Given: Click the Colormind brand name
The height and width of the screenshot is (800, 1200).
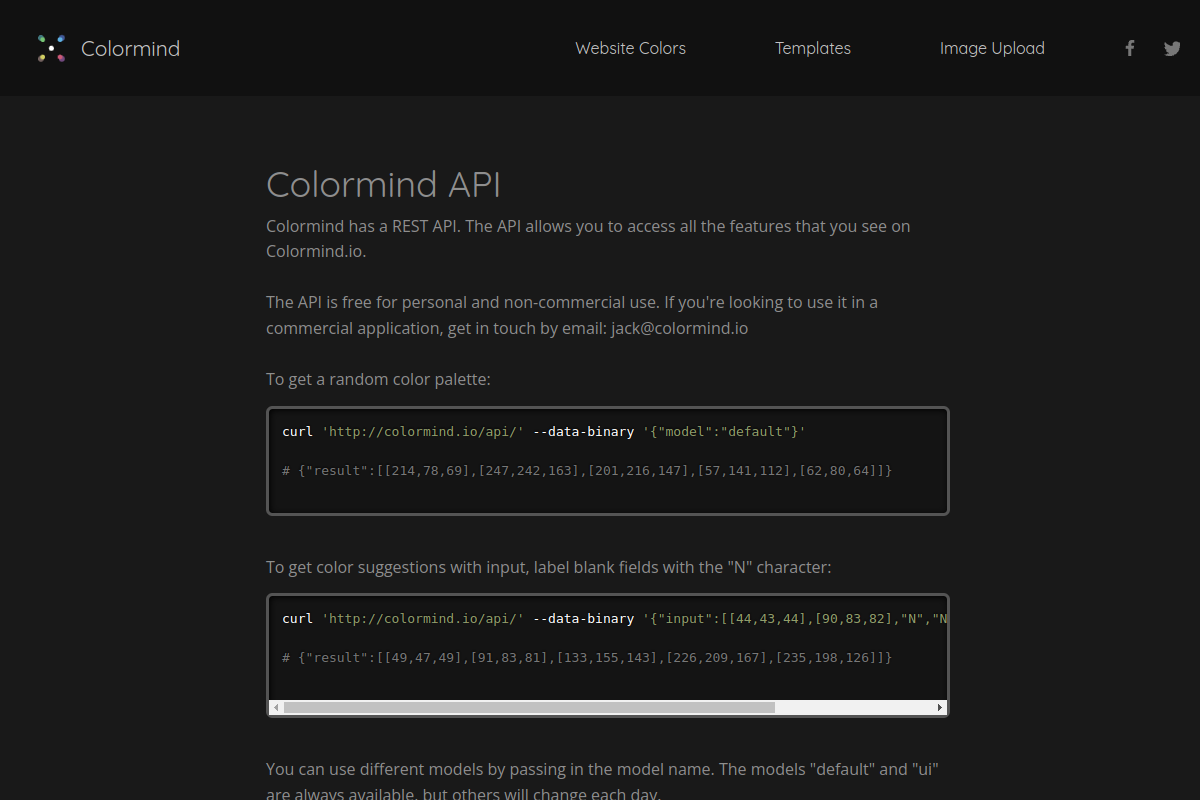Looking at the screenshot, I should coord(130,48).
